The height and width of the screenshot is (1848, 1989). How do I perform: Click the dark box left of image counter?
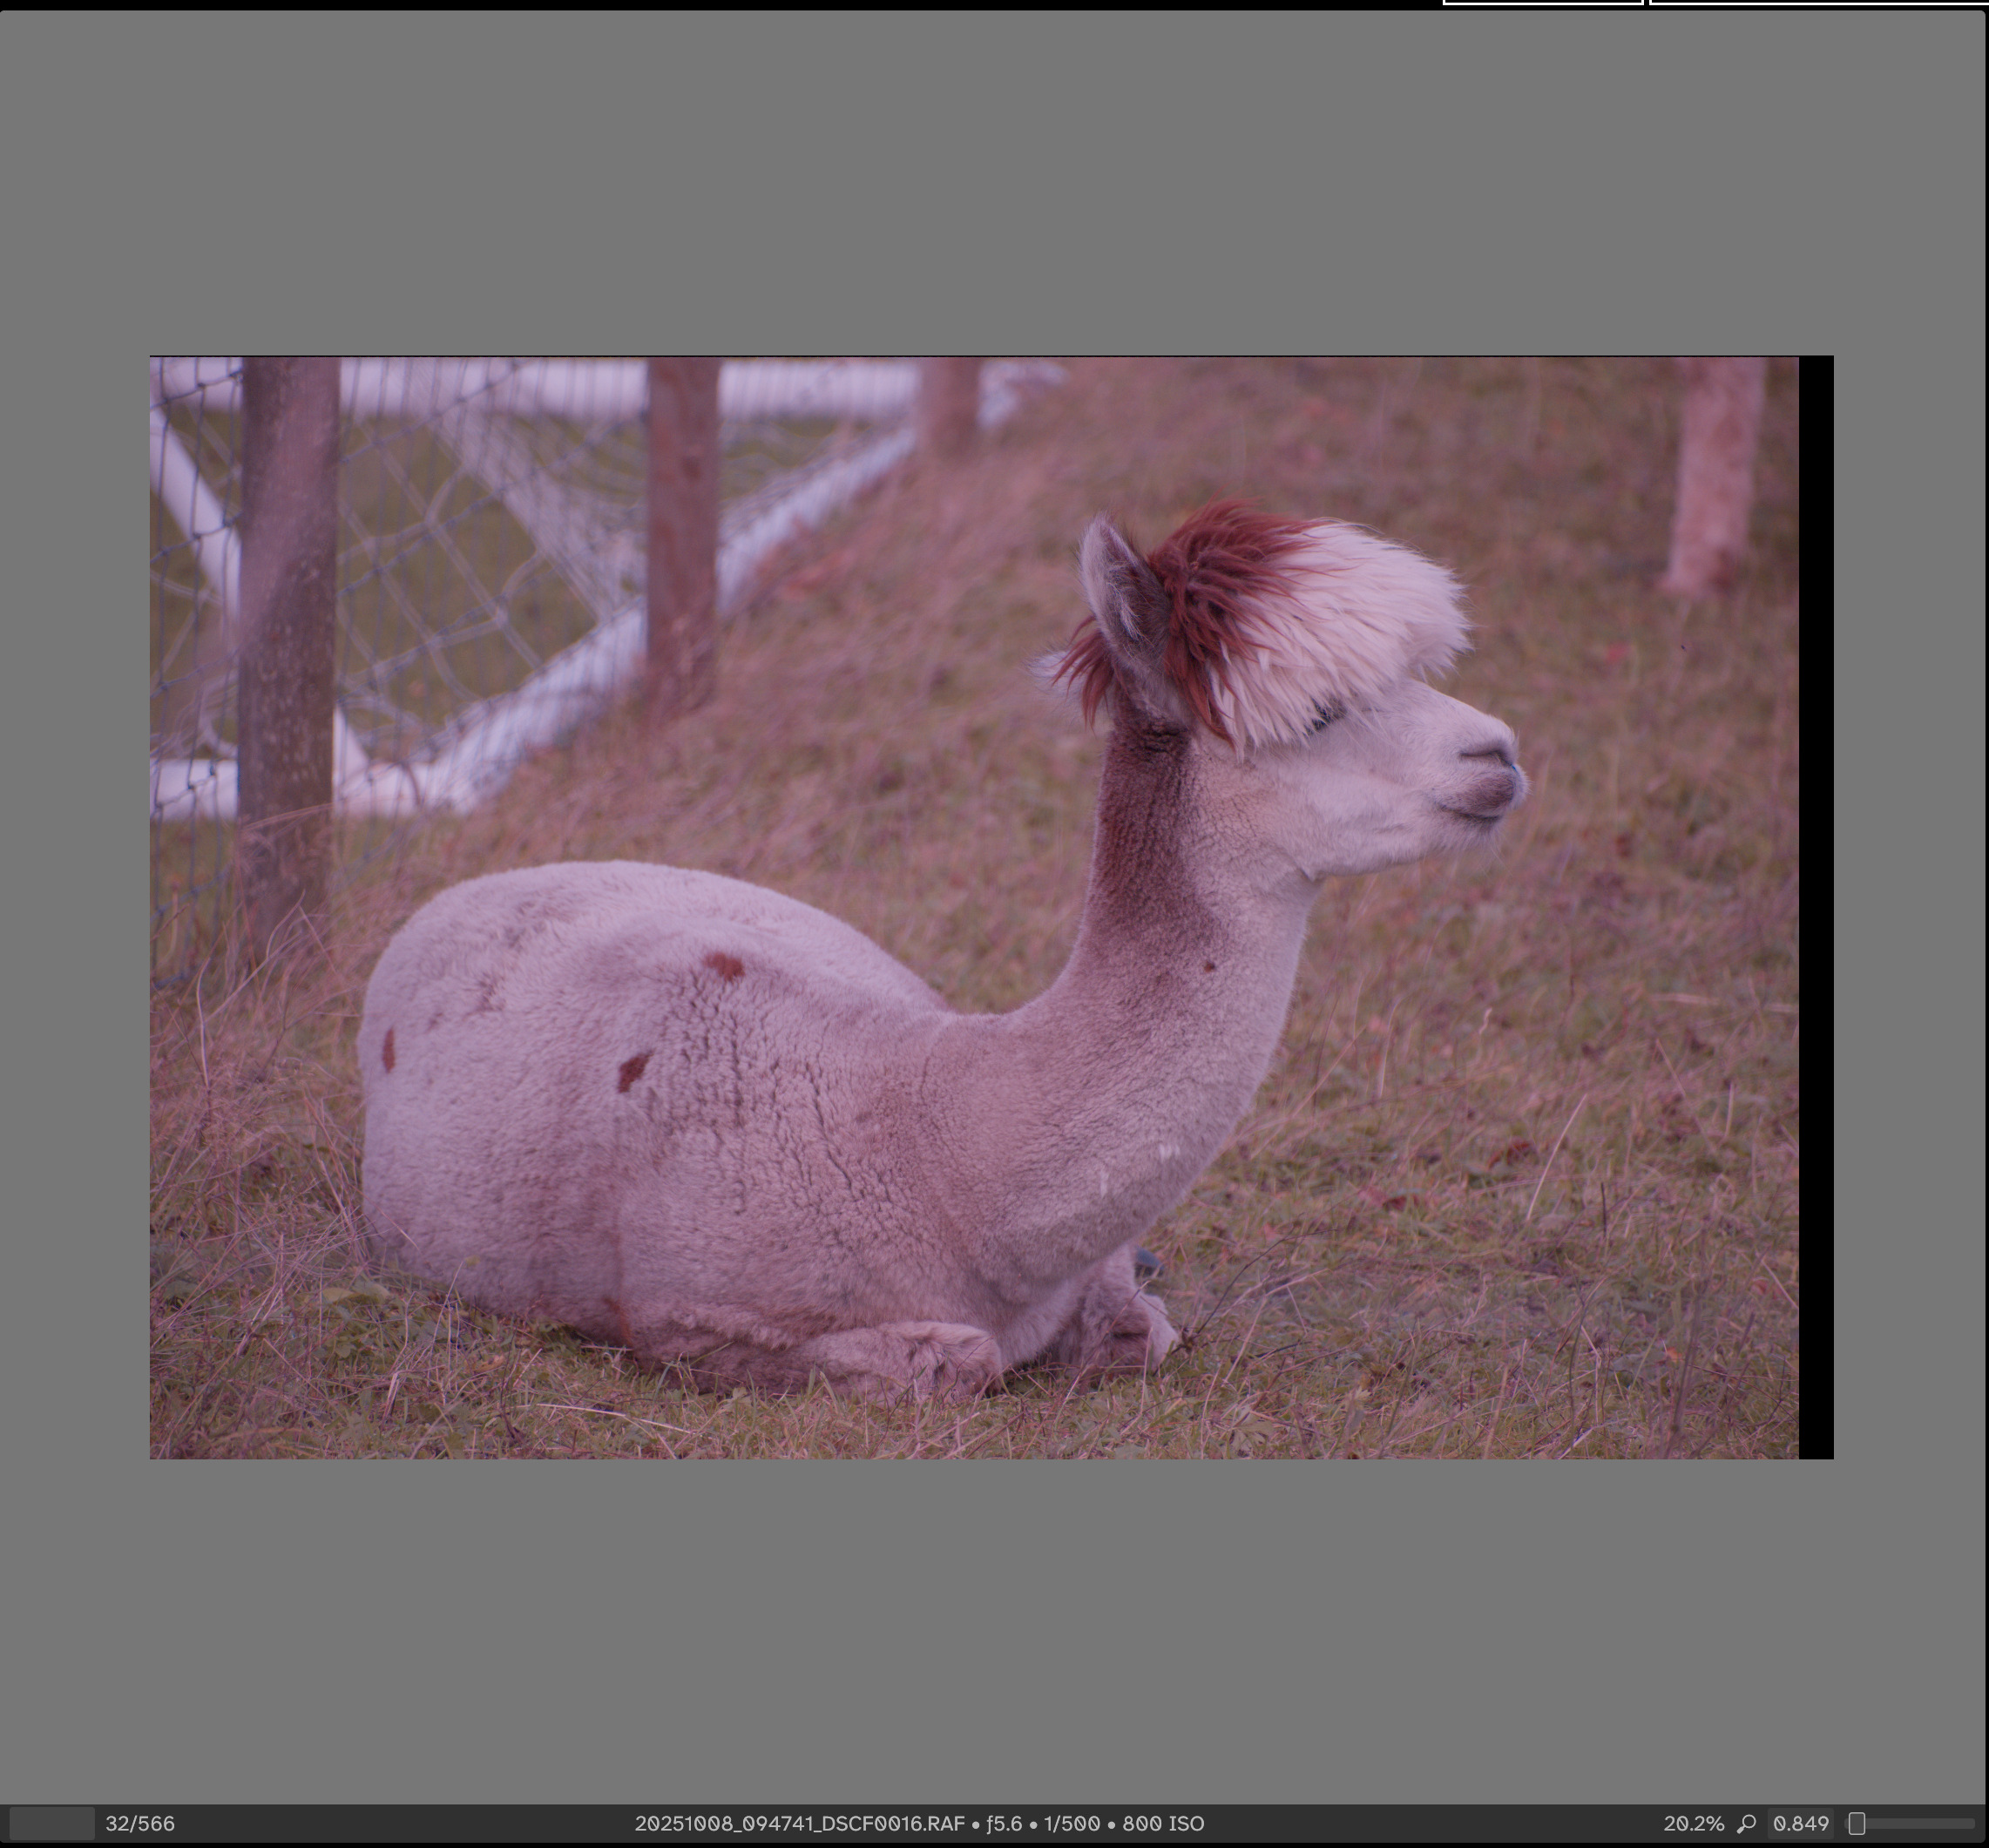coord(52,1823)
